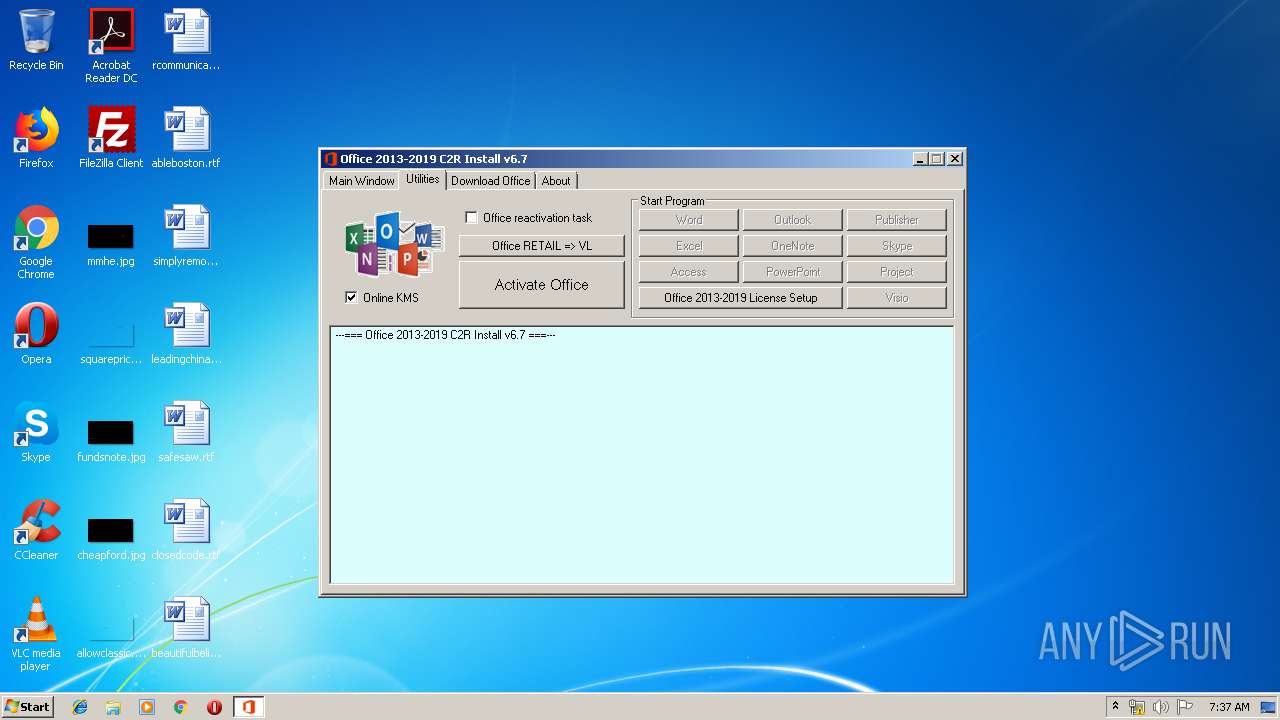Select the mmhe.jpg image file
This screenshot has height=720, width=1280.
[111, 243]
